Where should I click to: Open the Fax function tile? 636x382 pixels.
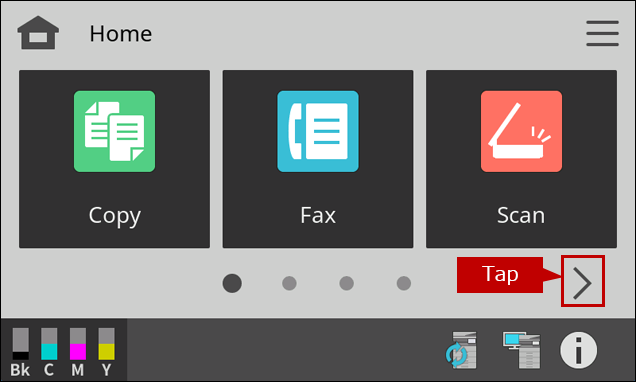tap(318, 159)
